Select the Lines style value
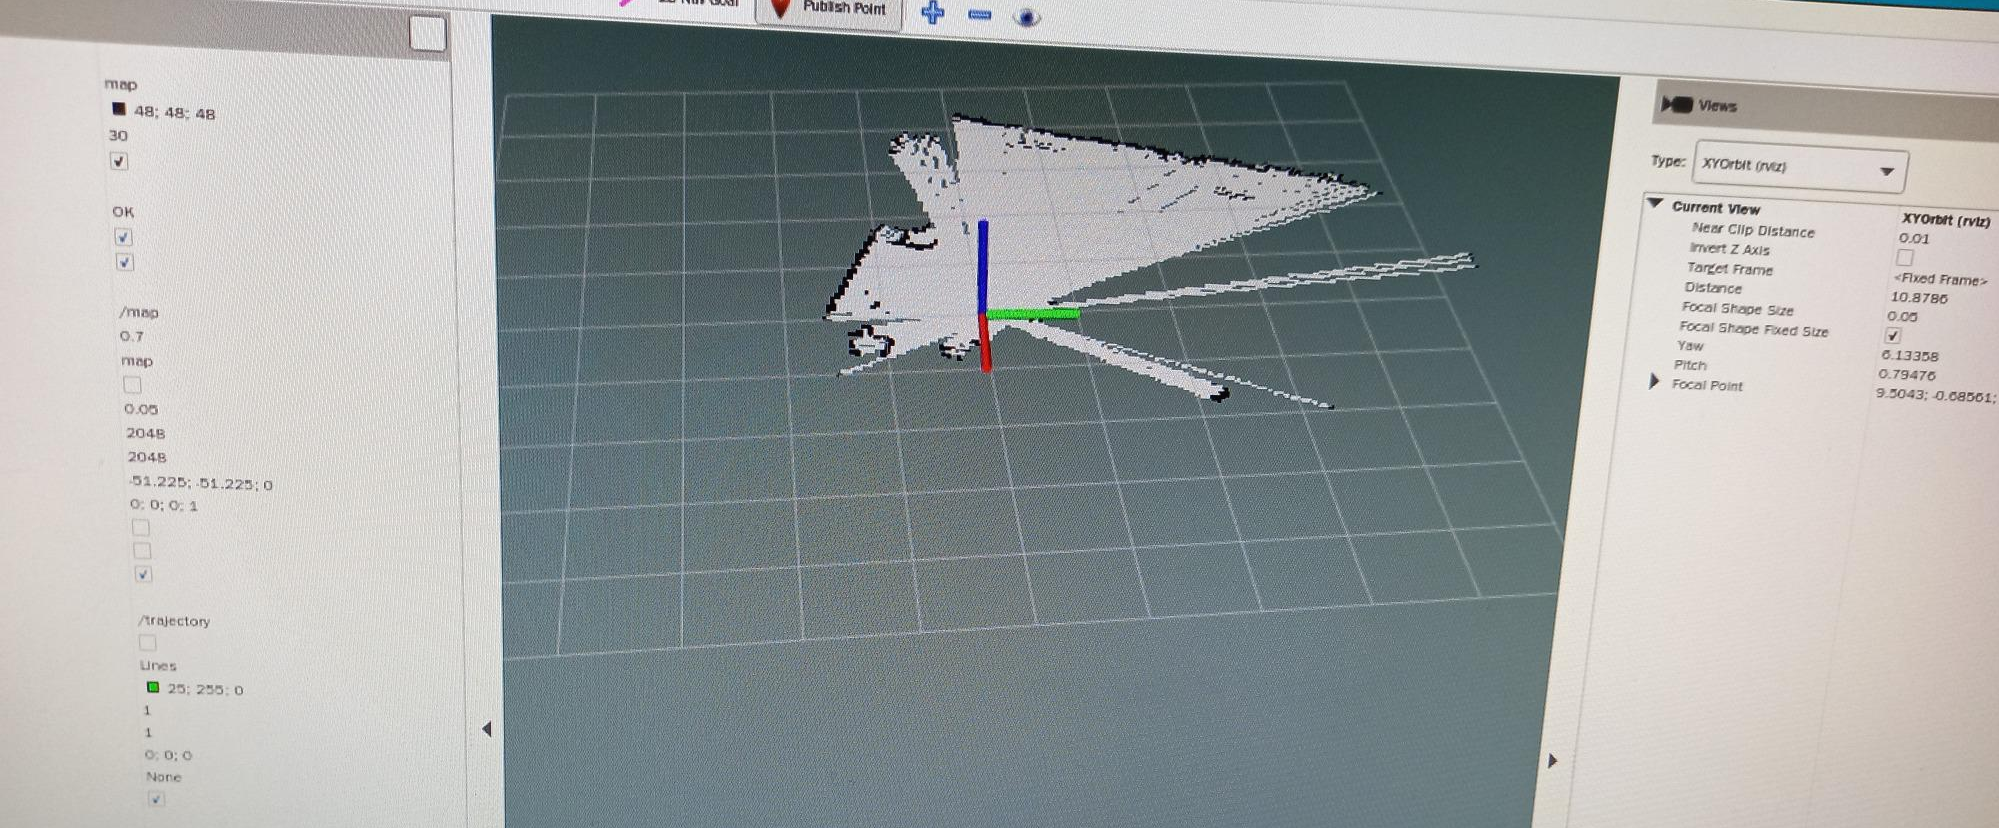1999x828 pixels. (157, 666)
